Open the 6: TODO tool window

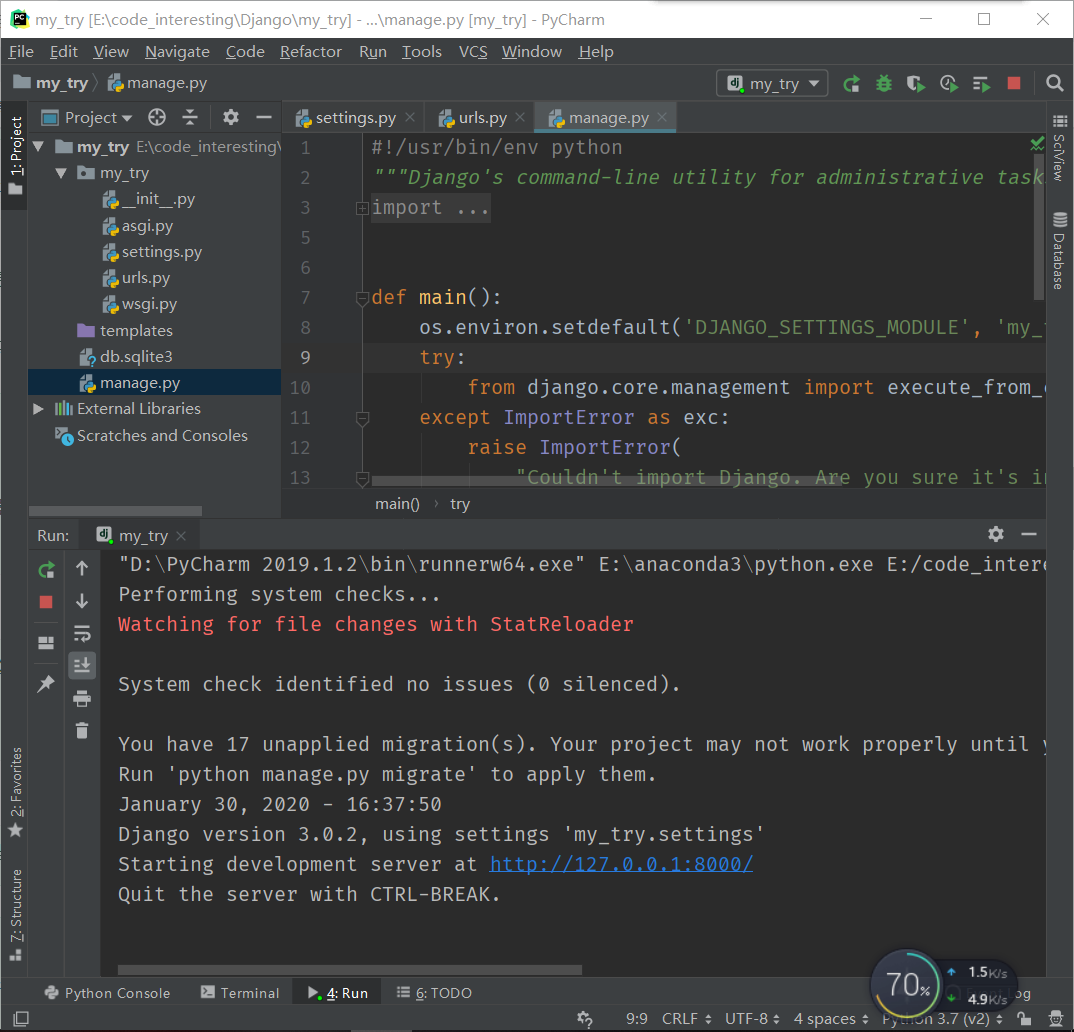[x=434, y=993]
